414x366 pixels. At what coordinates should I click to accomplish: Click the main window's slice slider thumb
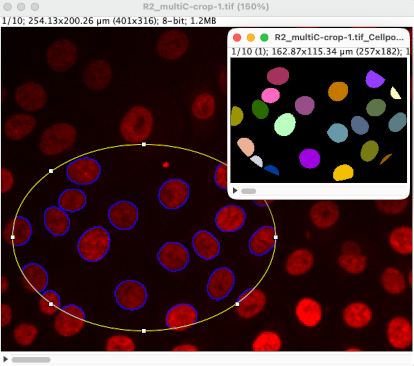(x=31, y=360)
